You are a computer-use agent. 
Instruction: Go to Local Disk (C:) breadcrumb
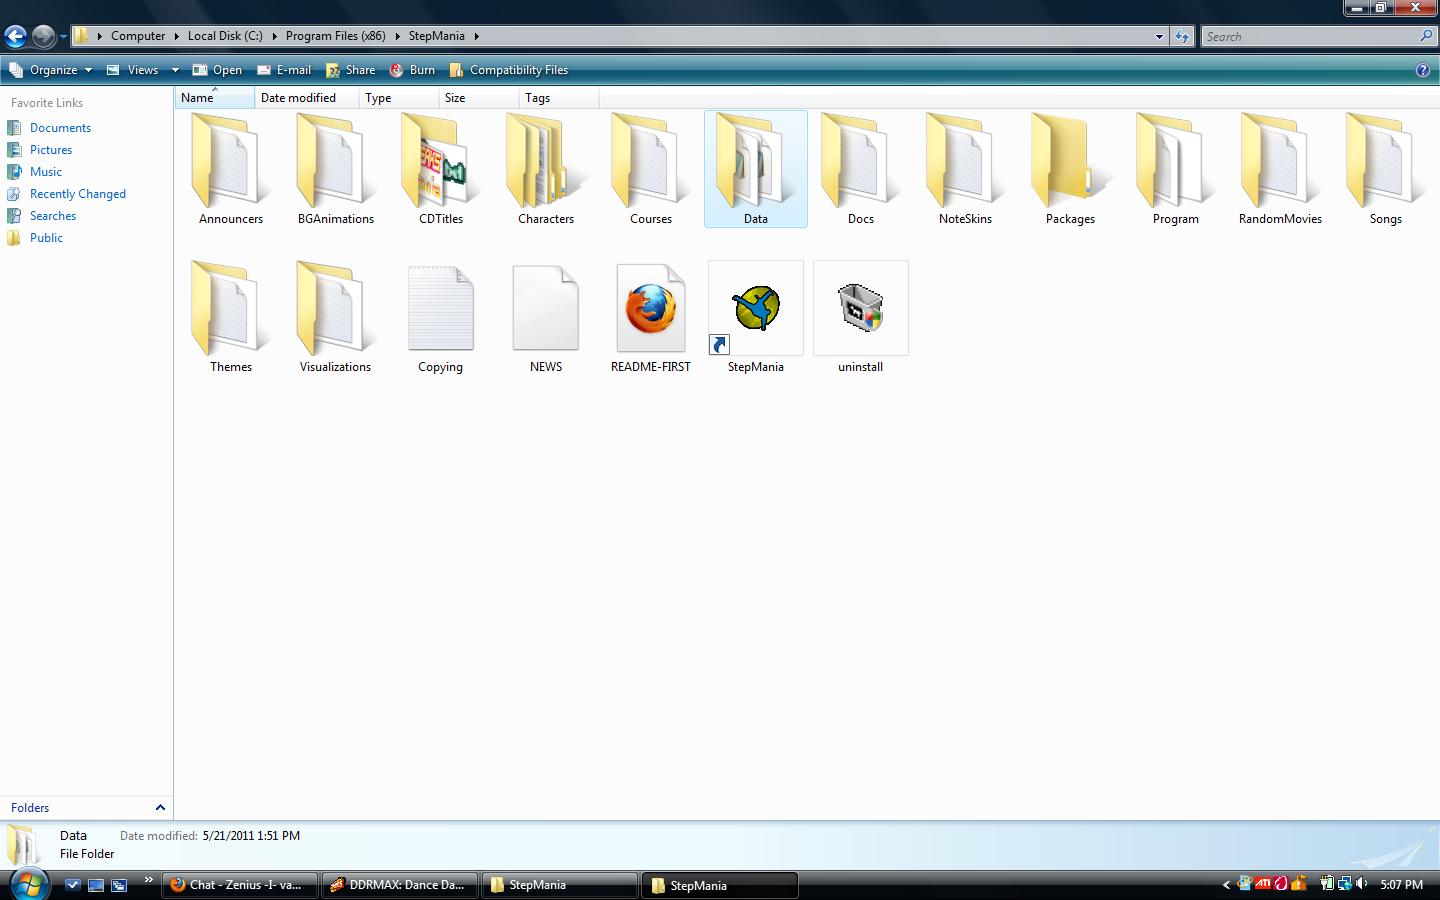pos(225,36)
